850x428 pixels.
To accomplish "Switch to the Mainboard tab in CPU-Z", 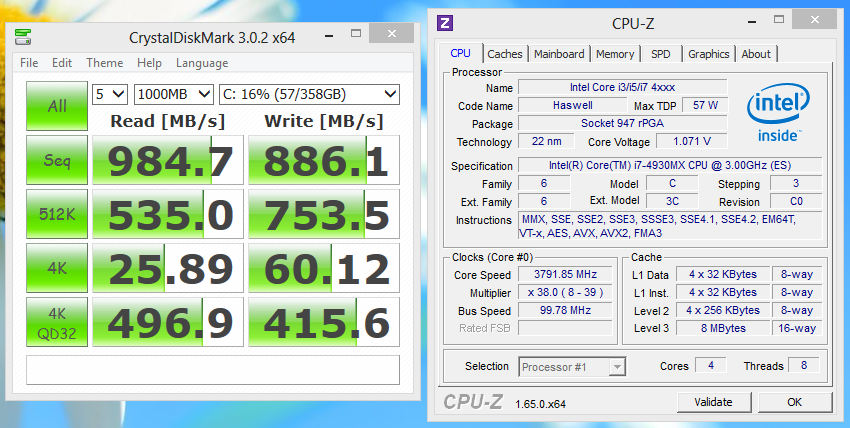I will click(559, 54).
